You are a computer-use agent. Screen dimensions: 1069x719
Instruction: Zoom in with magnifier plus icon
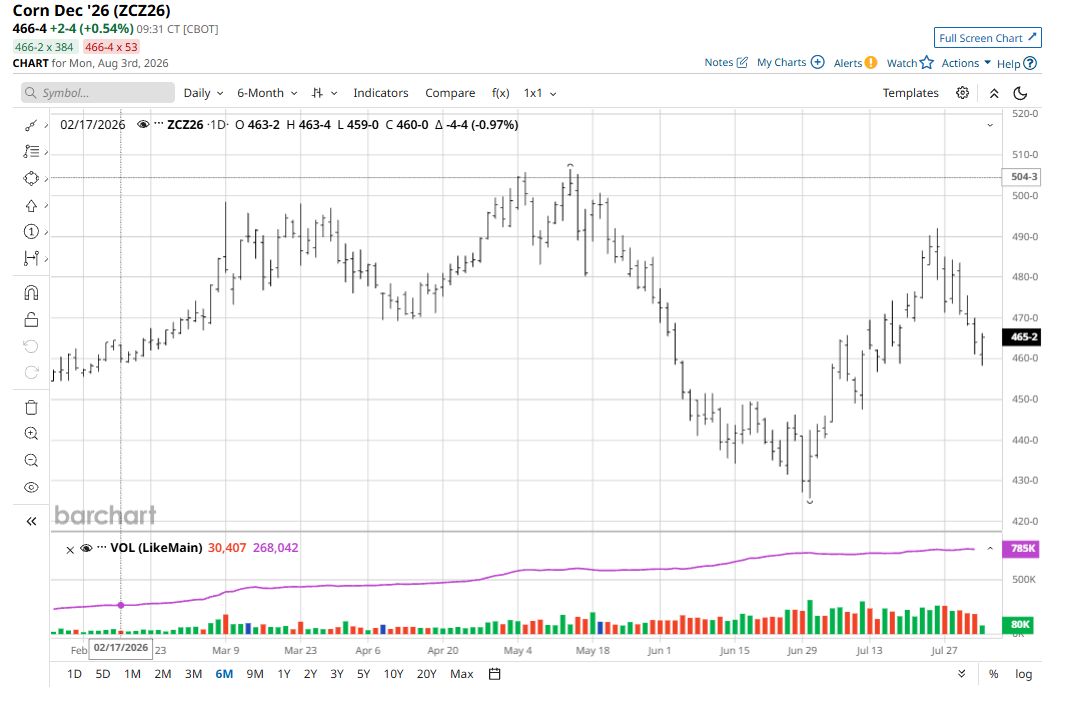click(31, 433)
